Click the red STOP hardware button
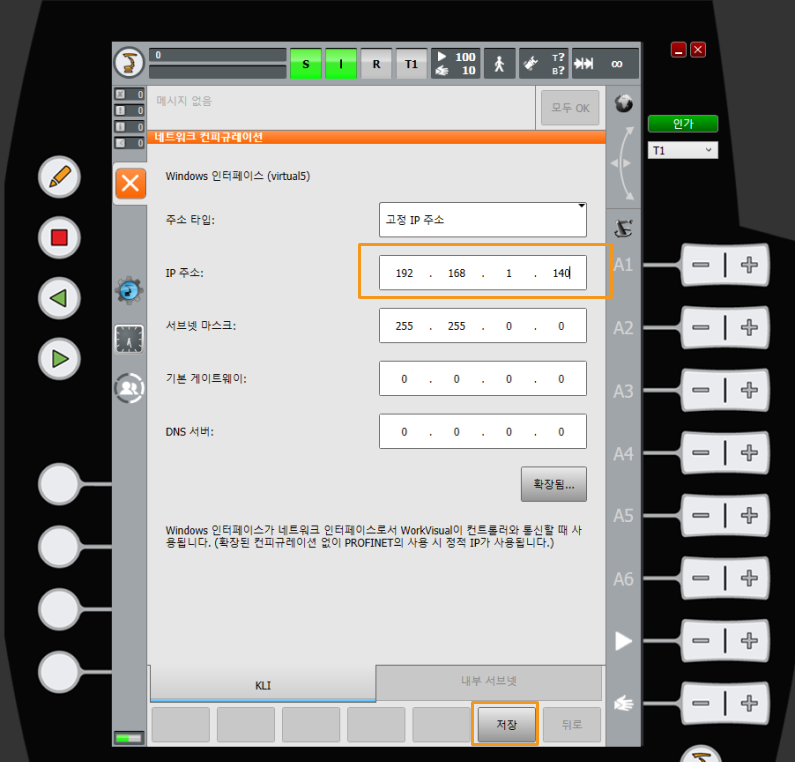Image resolution: width=795 pixels, height=762 pixels. (x=59, y=237)
